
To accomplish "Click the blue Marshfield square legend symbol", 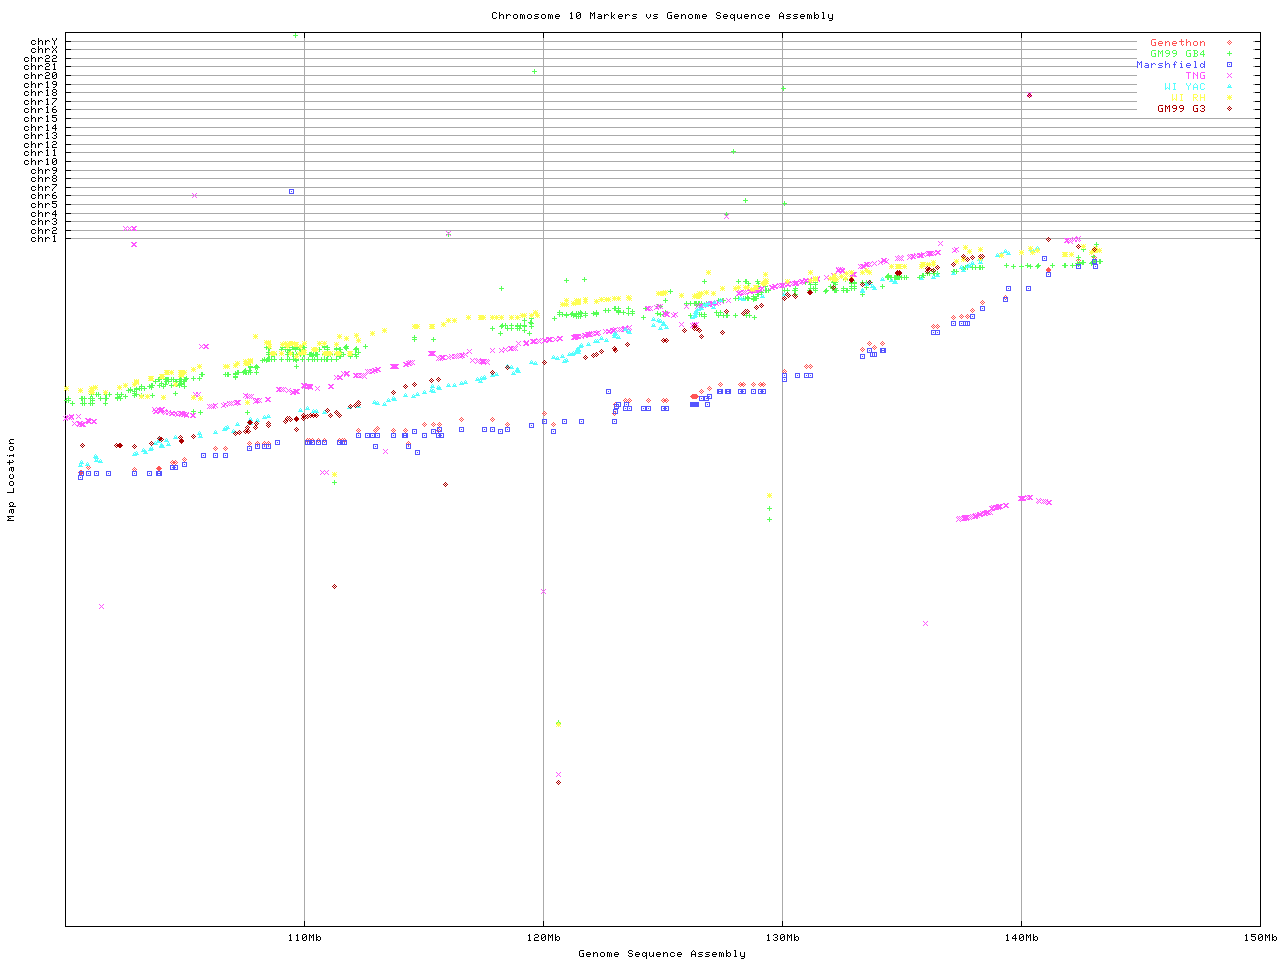I will (1229, 65).
